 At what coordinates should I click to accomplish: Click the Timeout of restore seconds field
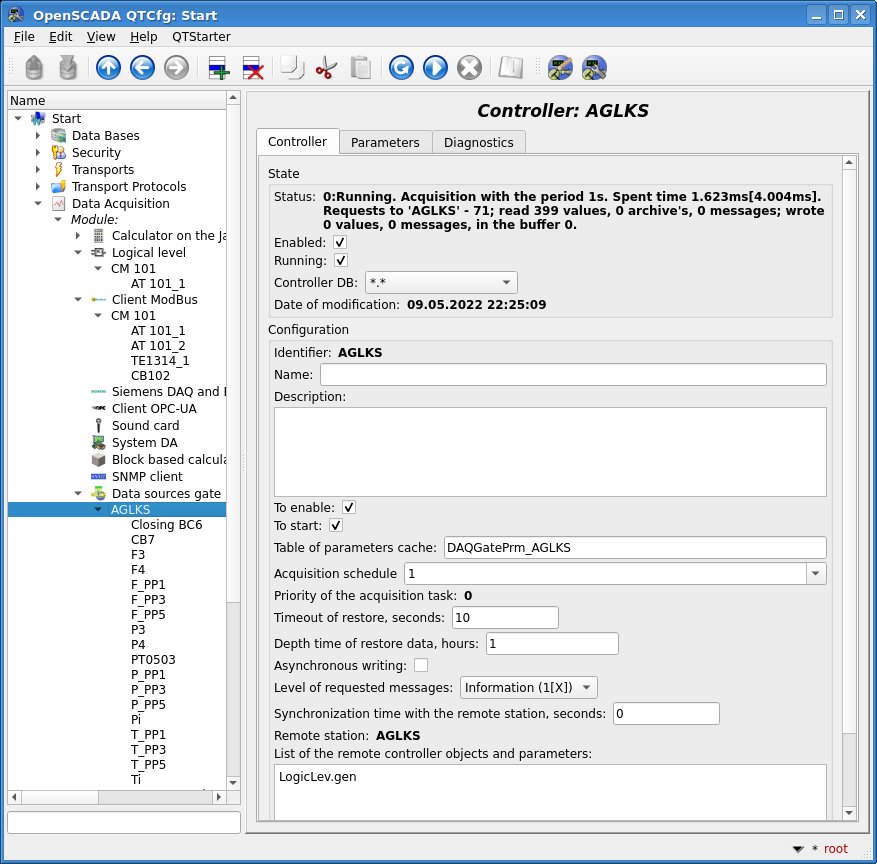point(505,617)
